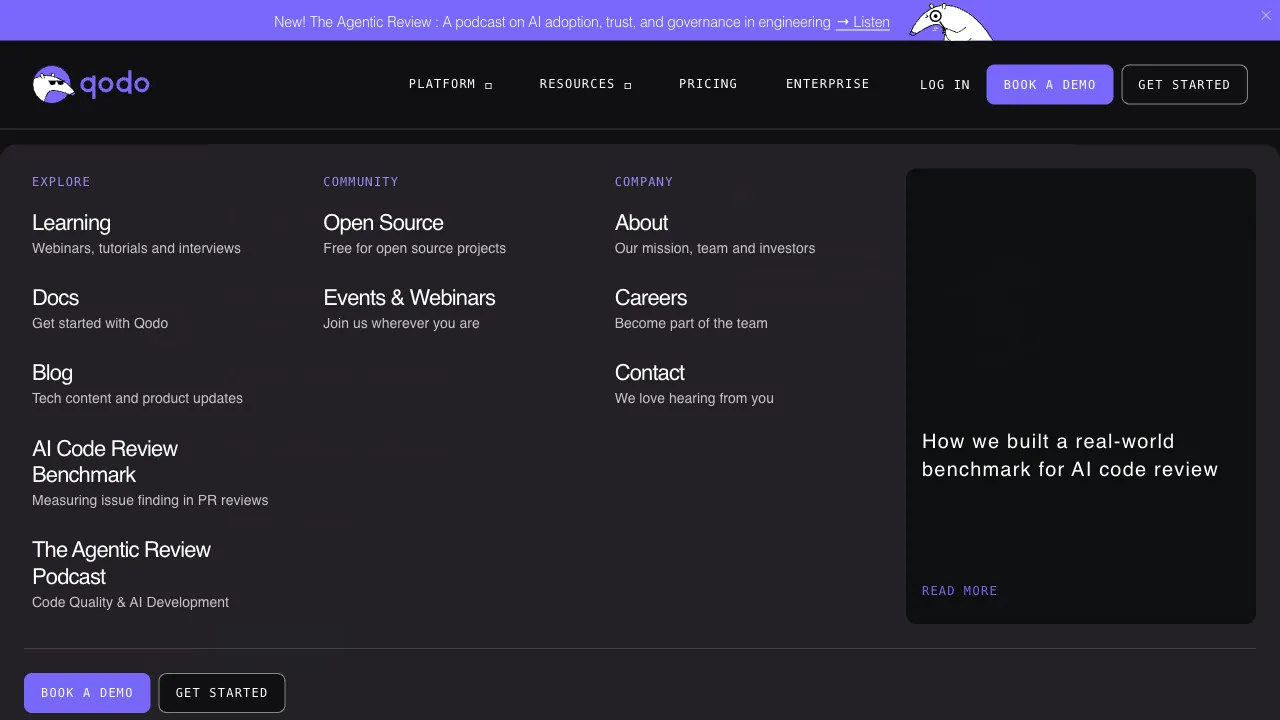This screenshot has width=1280, height=720.
Task: Collapse the Resources dropdown indicator
Action: point(627,85)
